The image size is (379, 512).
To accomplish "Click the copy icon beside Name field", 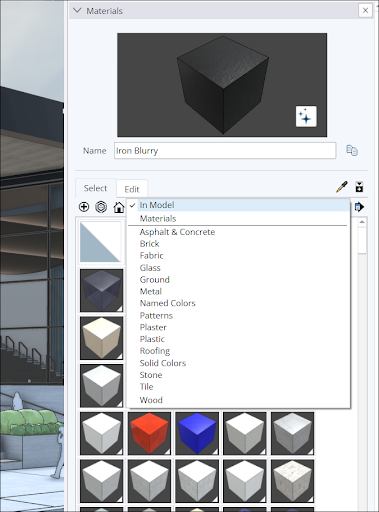I will coord(352,150).
